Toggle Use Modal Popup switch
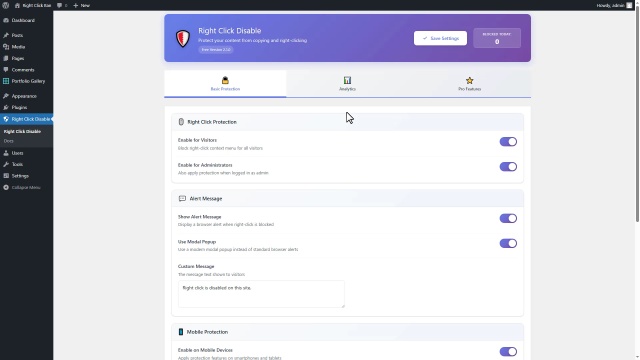640x360 pixels. [x=508, y=243]
